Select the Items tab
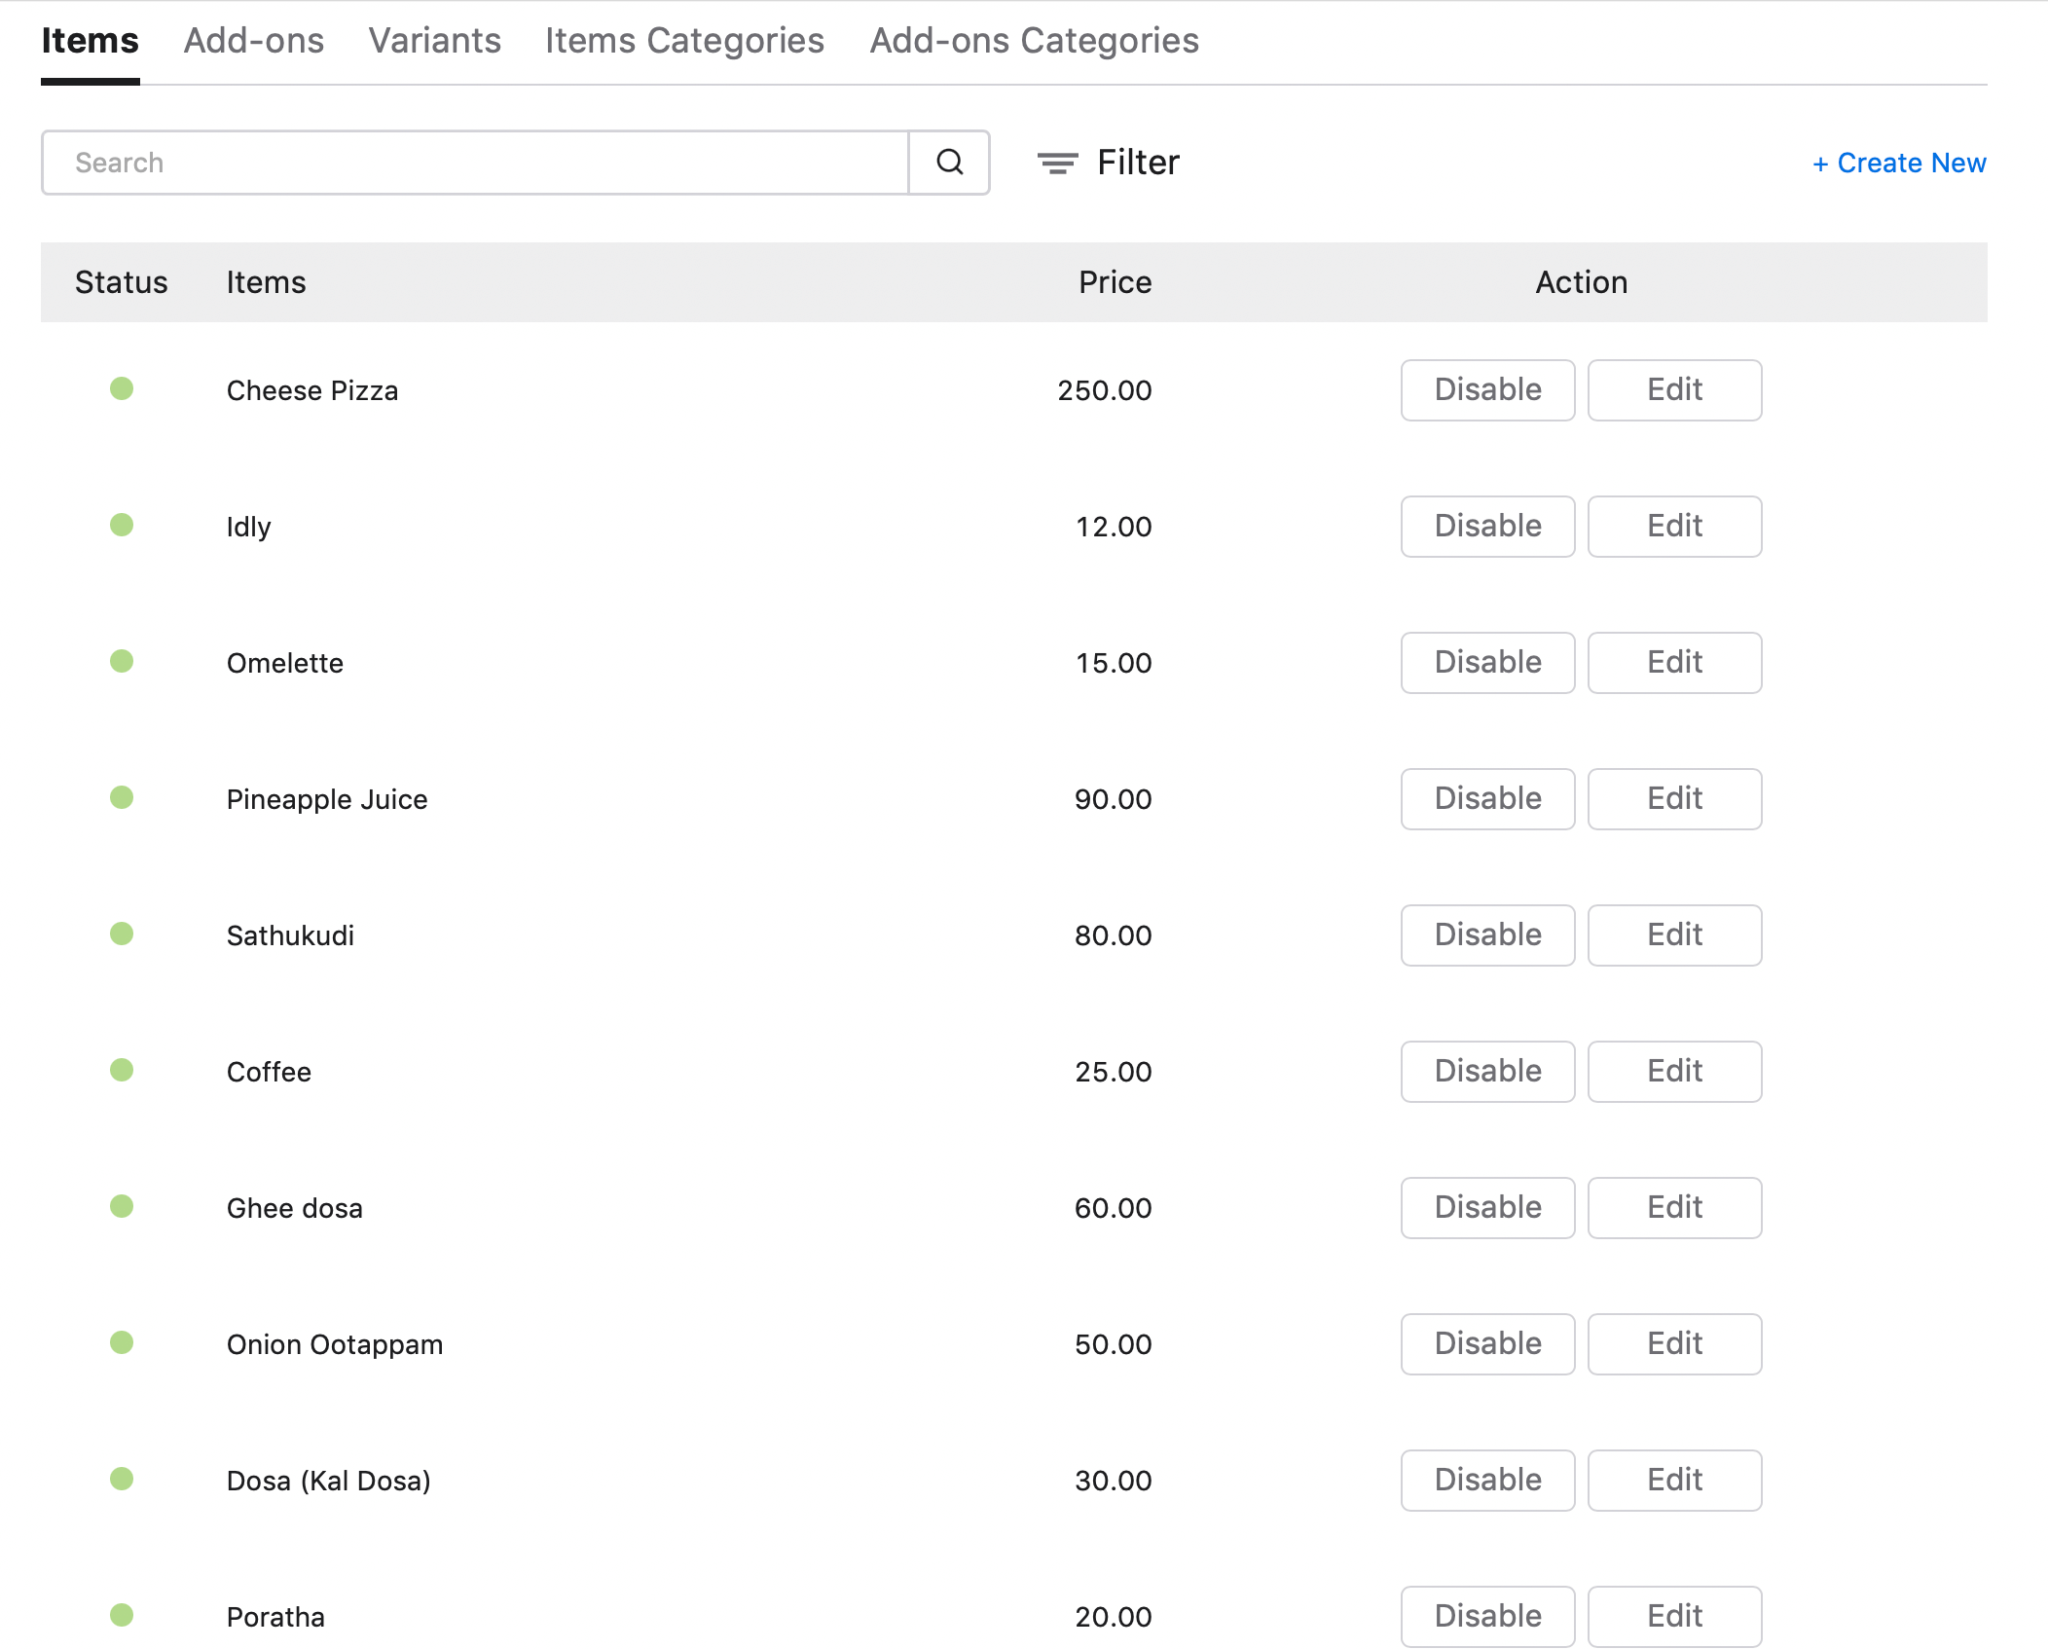The height and width of the screenshot is (1649, 2048). point(89,40)
